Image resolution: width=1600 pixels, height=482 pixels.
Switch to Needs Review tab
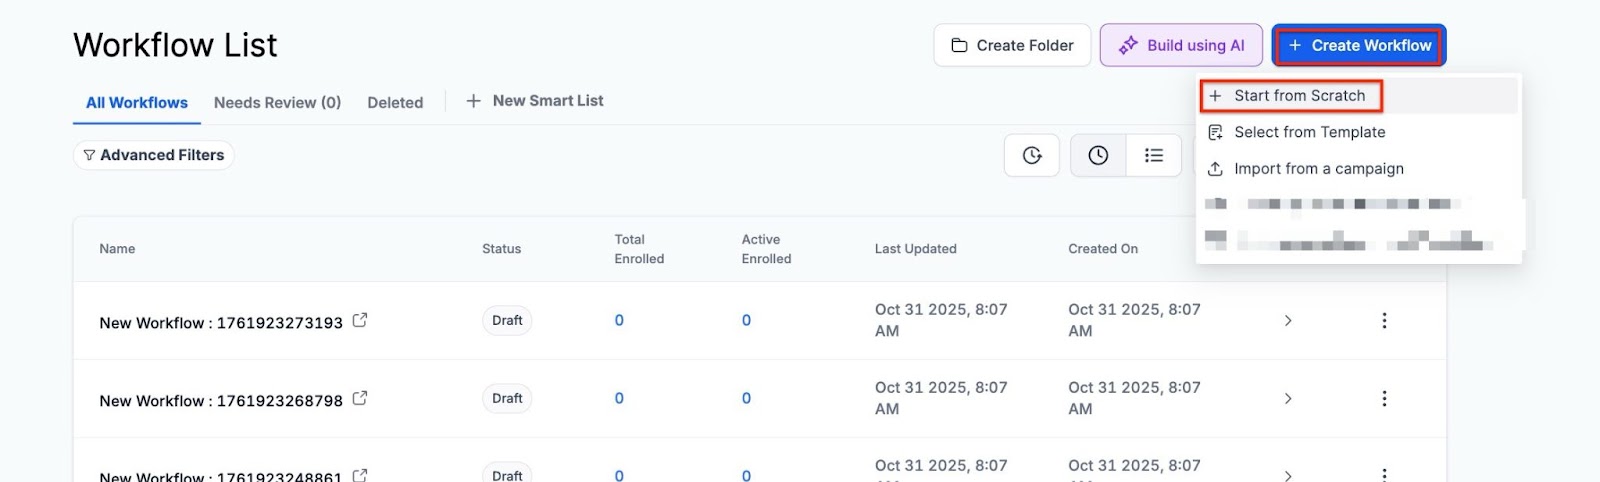pyautogui.click(x=277, y=102)
